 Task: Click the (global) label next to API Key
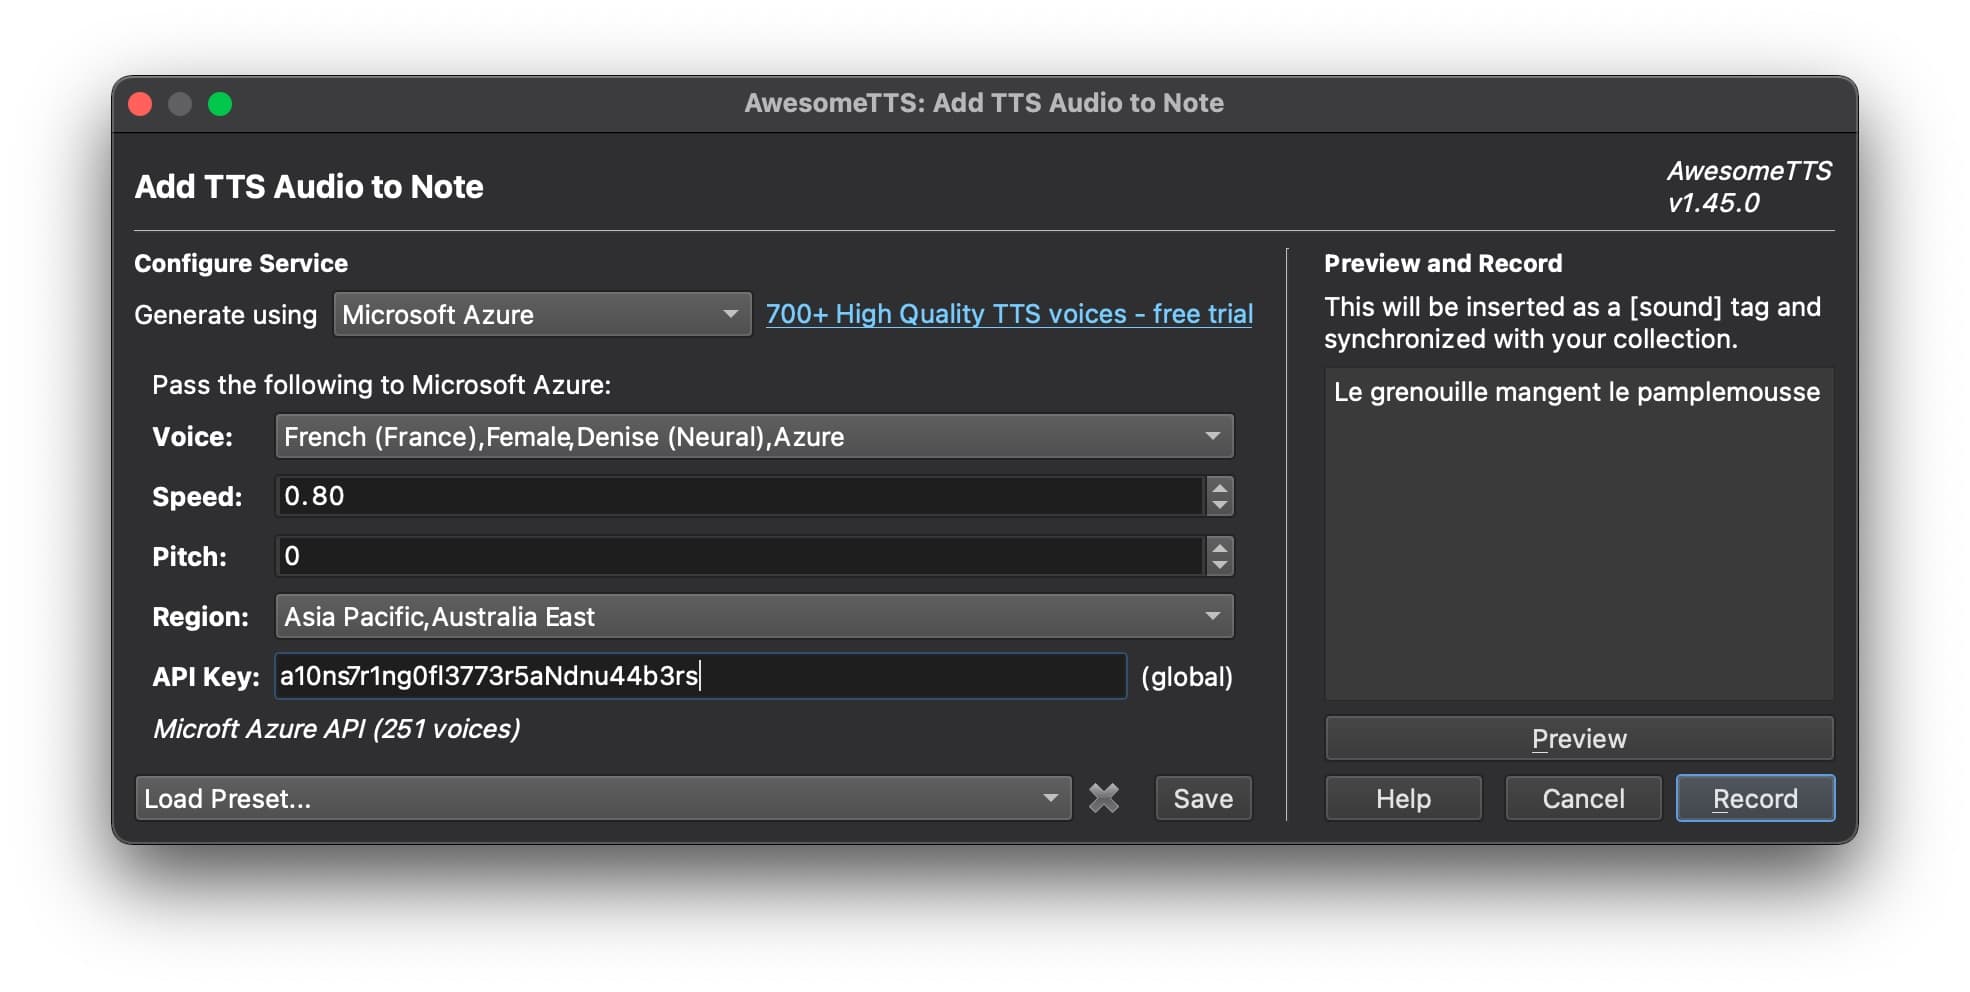click(1187, 677)
